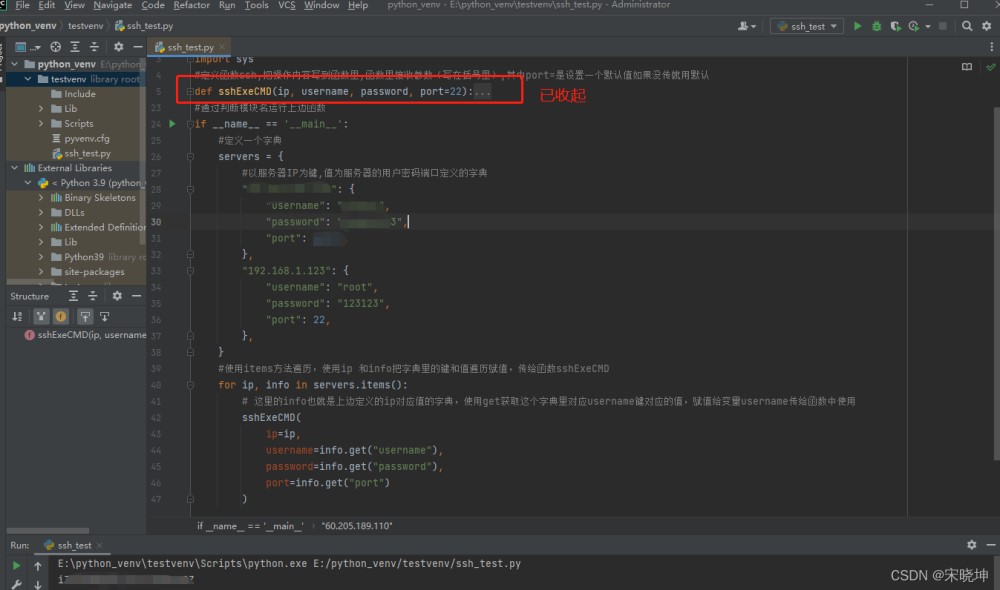Screen dimensions: 1000x590
Task: Select pyvenv.cfg in the project tree
Action: point(80,138)
